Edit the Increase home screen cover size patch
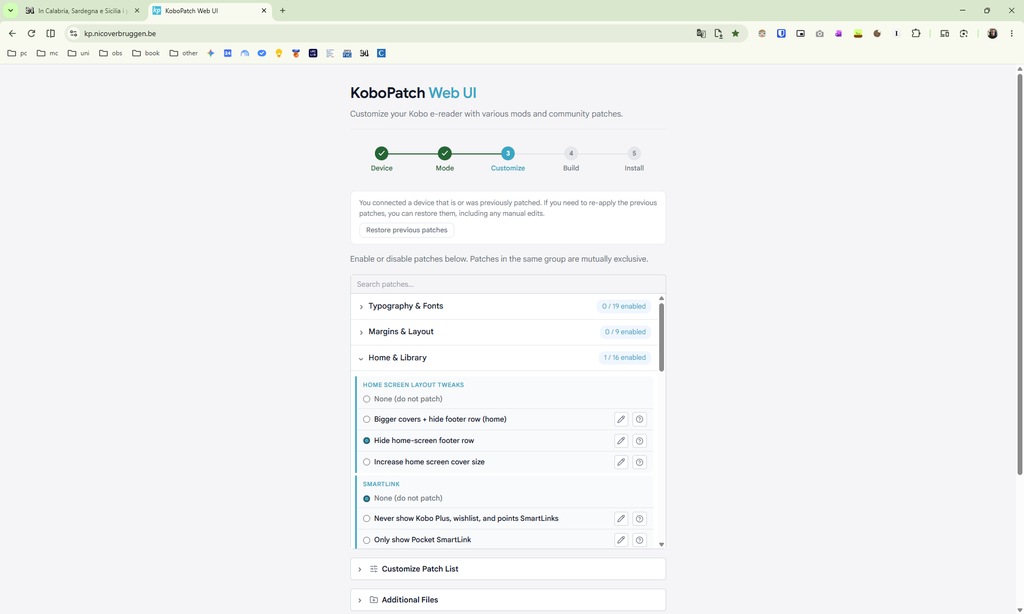The width and height of the screenshot is (1024, 614). tap(621, 462)
